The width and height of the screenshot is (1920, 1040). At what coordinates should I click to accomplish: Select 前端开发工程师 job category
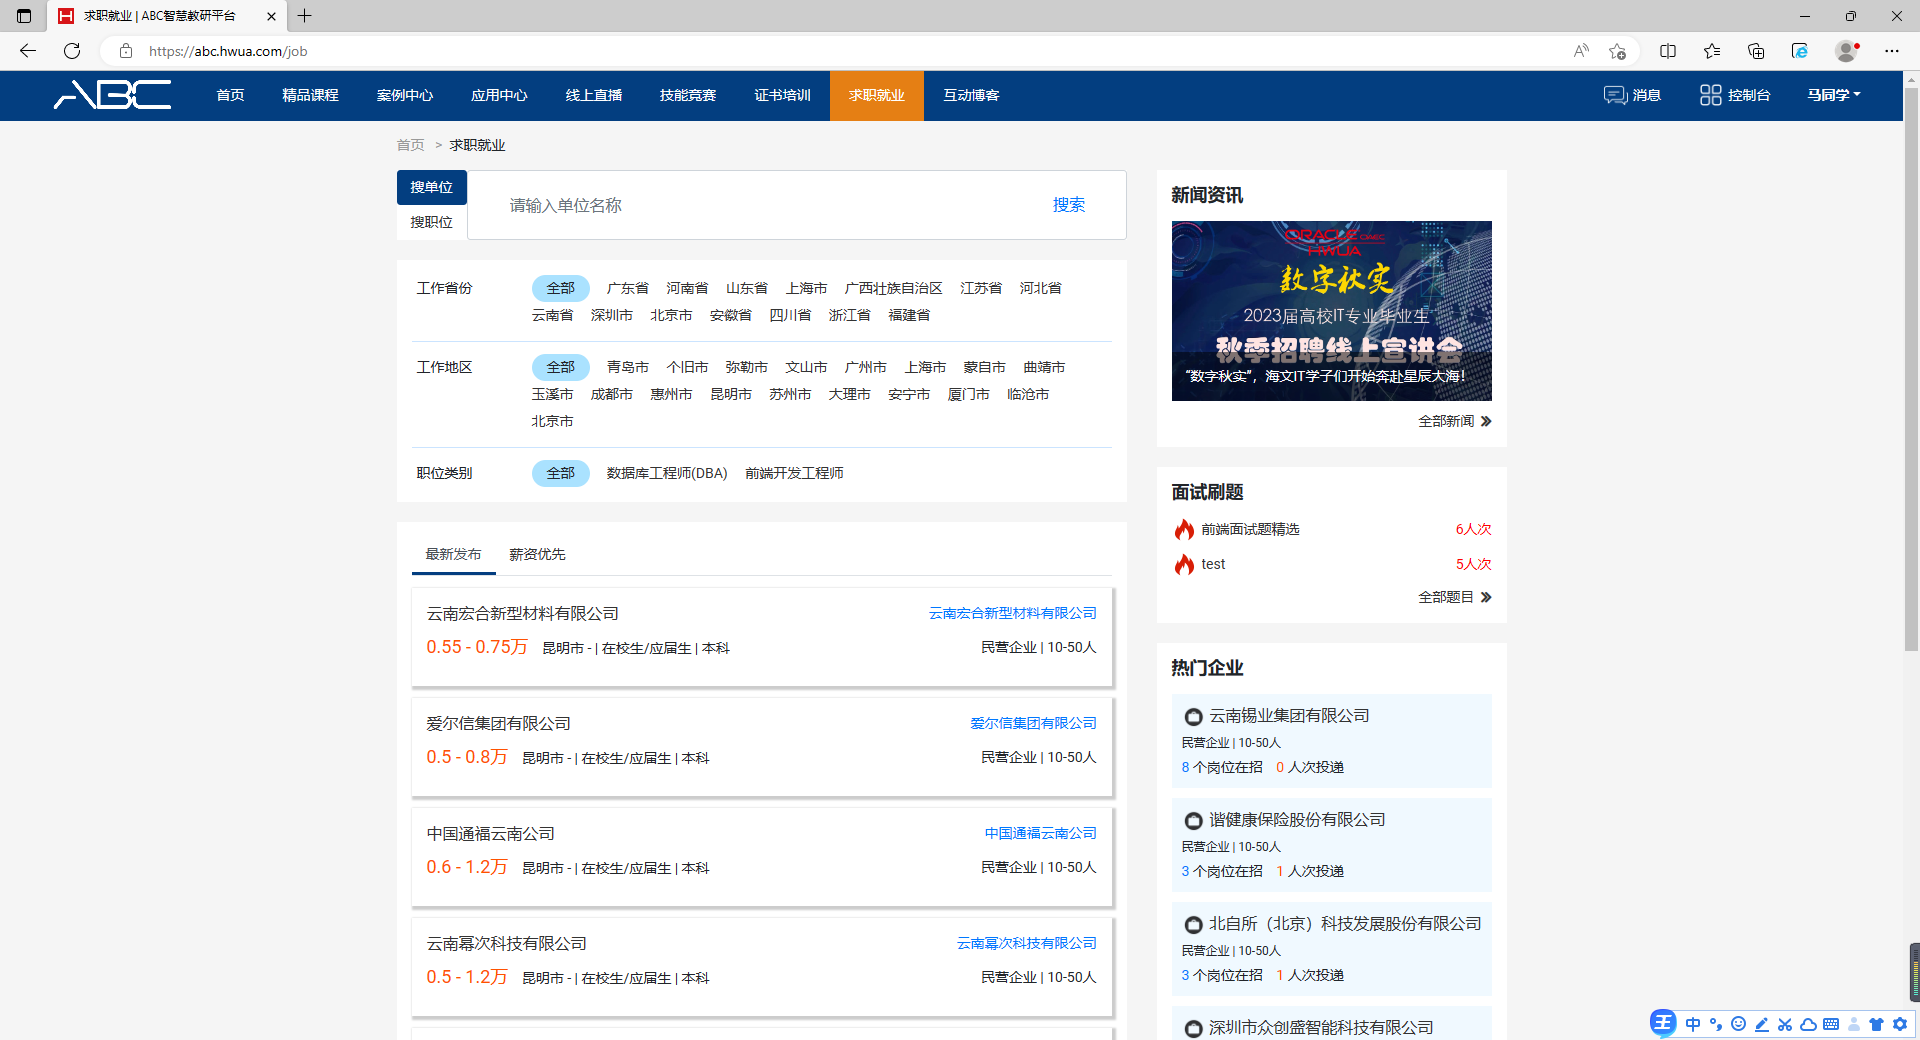(x=794, y=473)
